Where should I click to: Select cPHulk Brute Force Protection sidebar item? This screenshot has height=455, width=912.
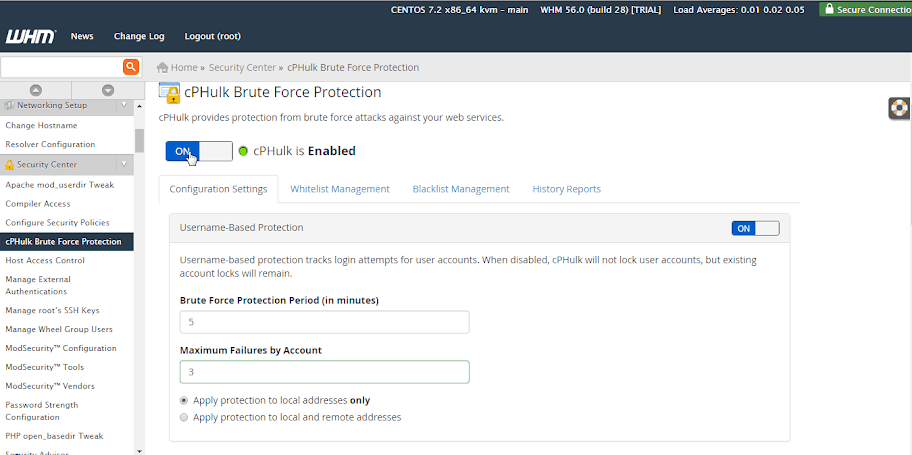pyautogui.click(x=66, y=241)
